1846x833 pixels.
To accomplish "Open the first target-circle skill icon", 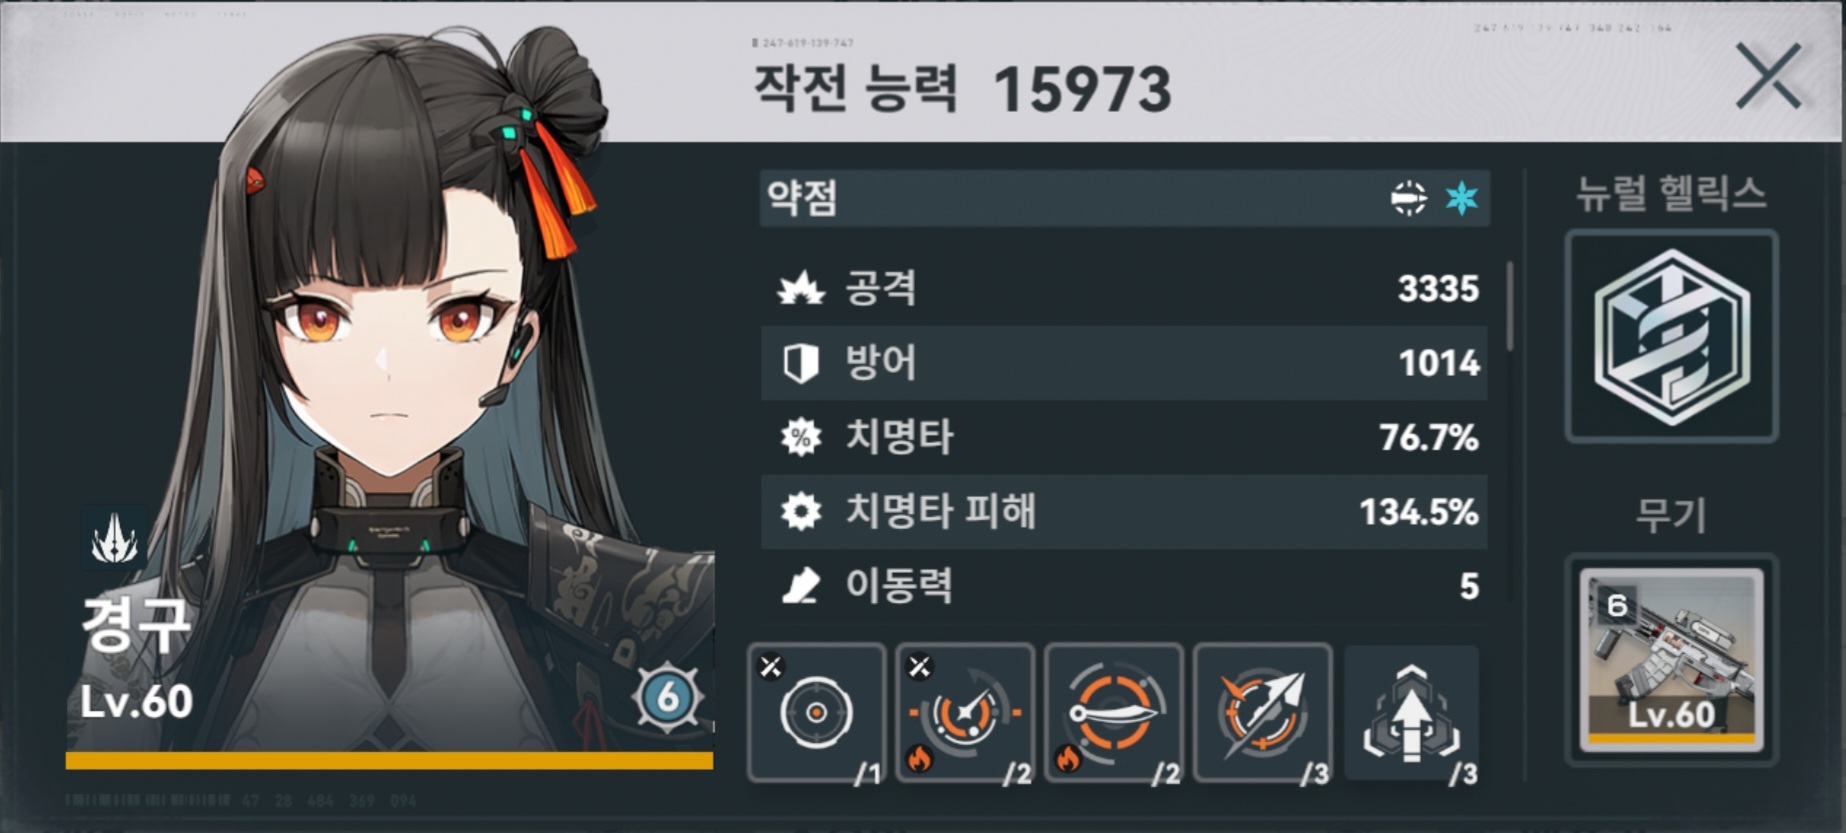I will pos(816,712).
